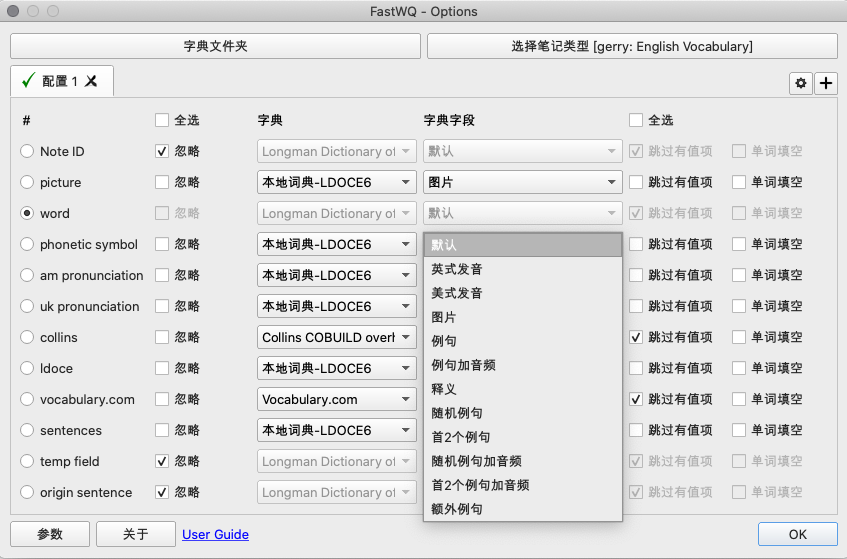Select the am pronunciation radio button
Screen dimensions: 847x559
[27, 275]
